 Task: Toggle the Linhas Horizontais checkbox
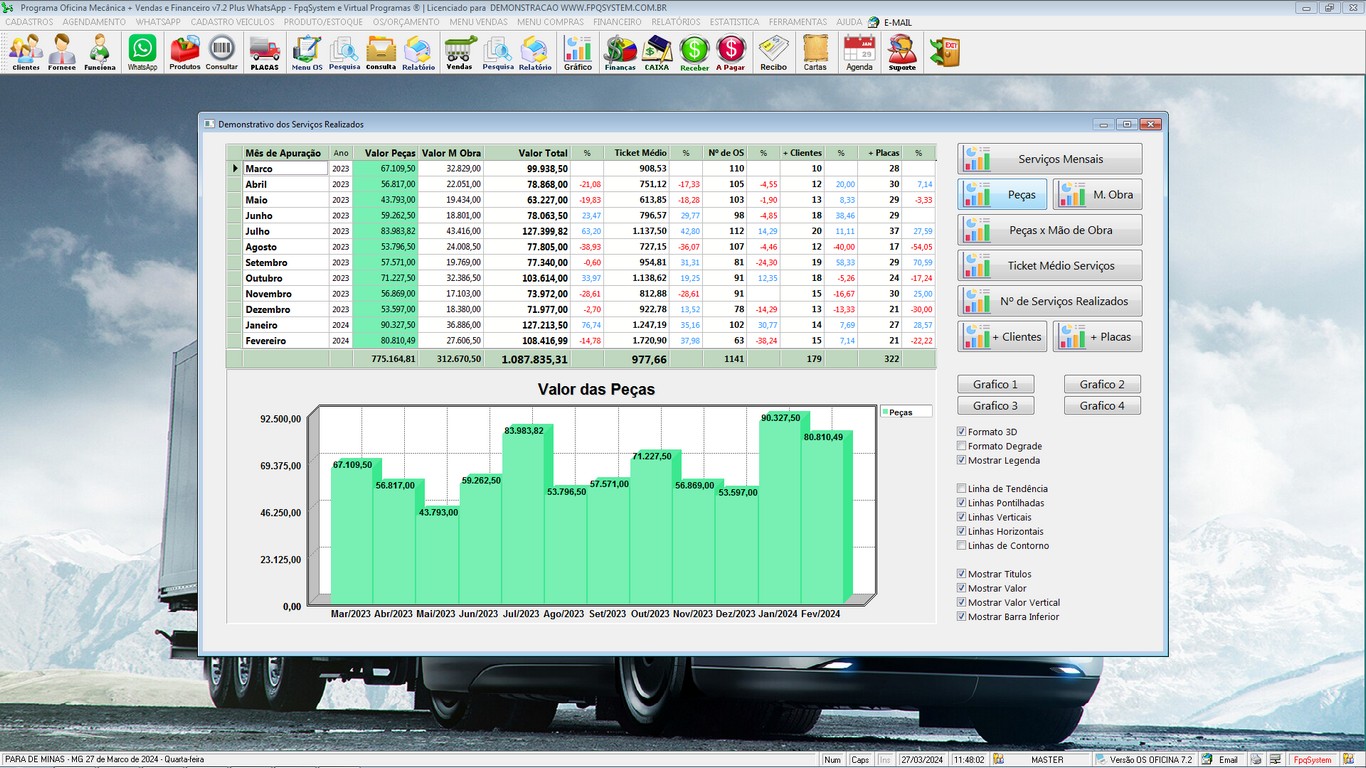click(962, 531)
